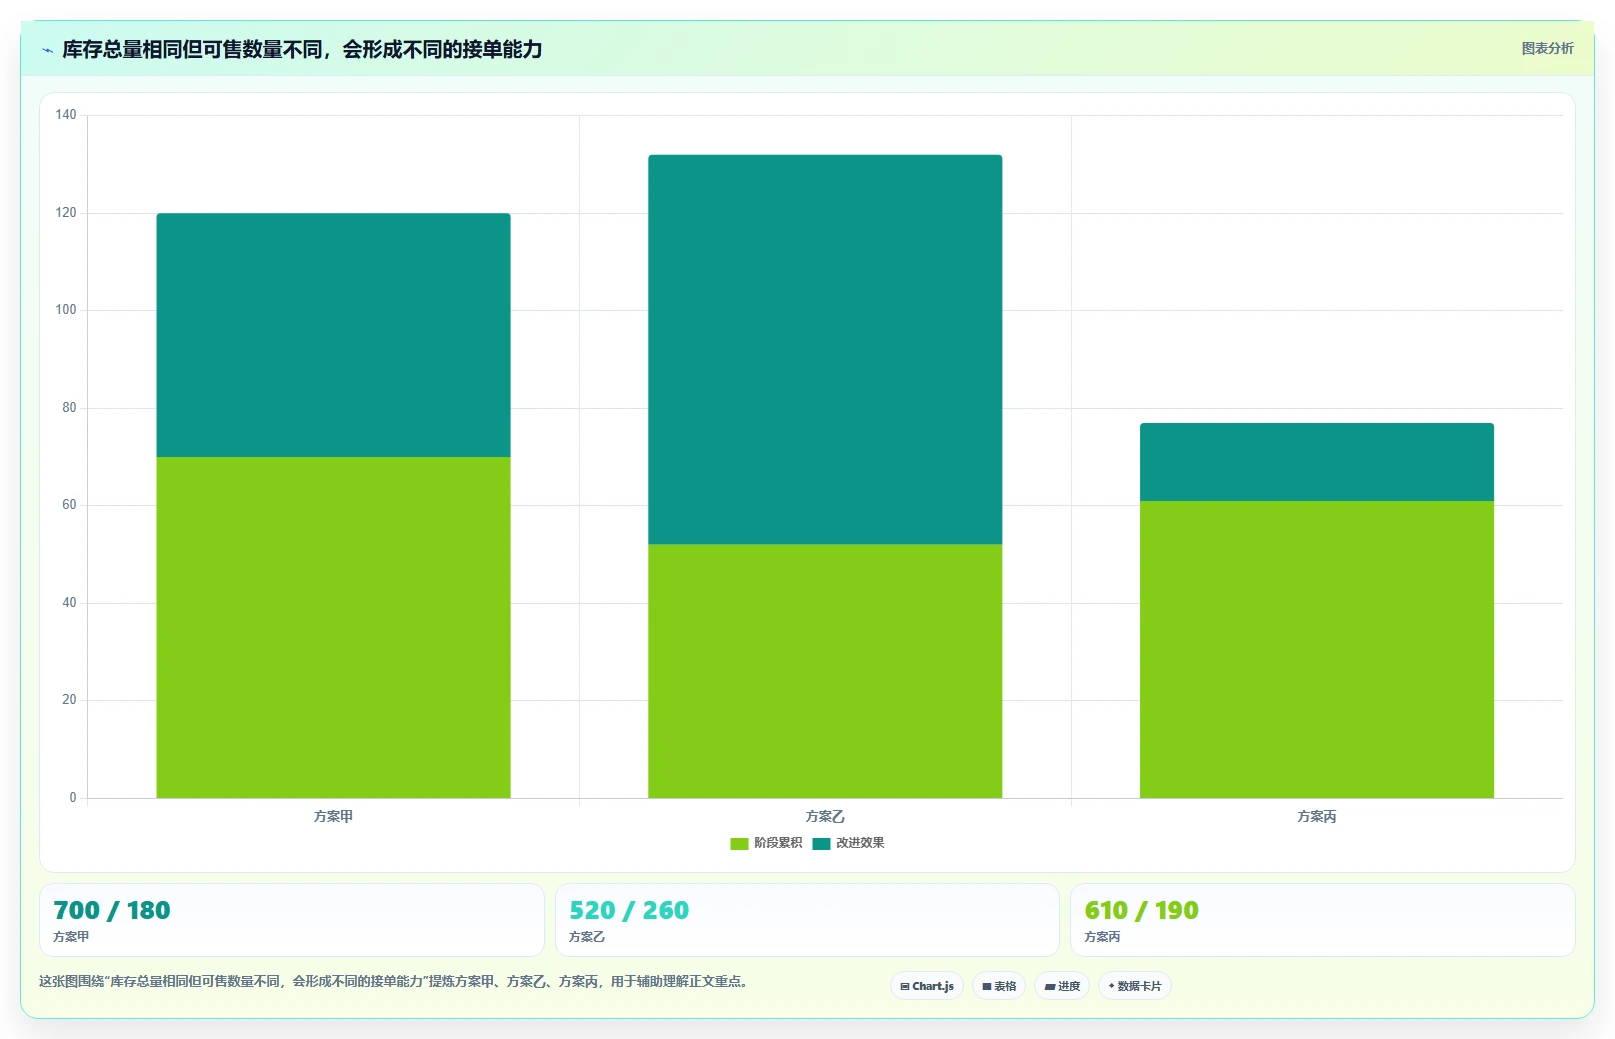Screen dimensions: 1615x1039
Task: Click the 方案丙 x-axis label
Action: (x=1317, y=816)
